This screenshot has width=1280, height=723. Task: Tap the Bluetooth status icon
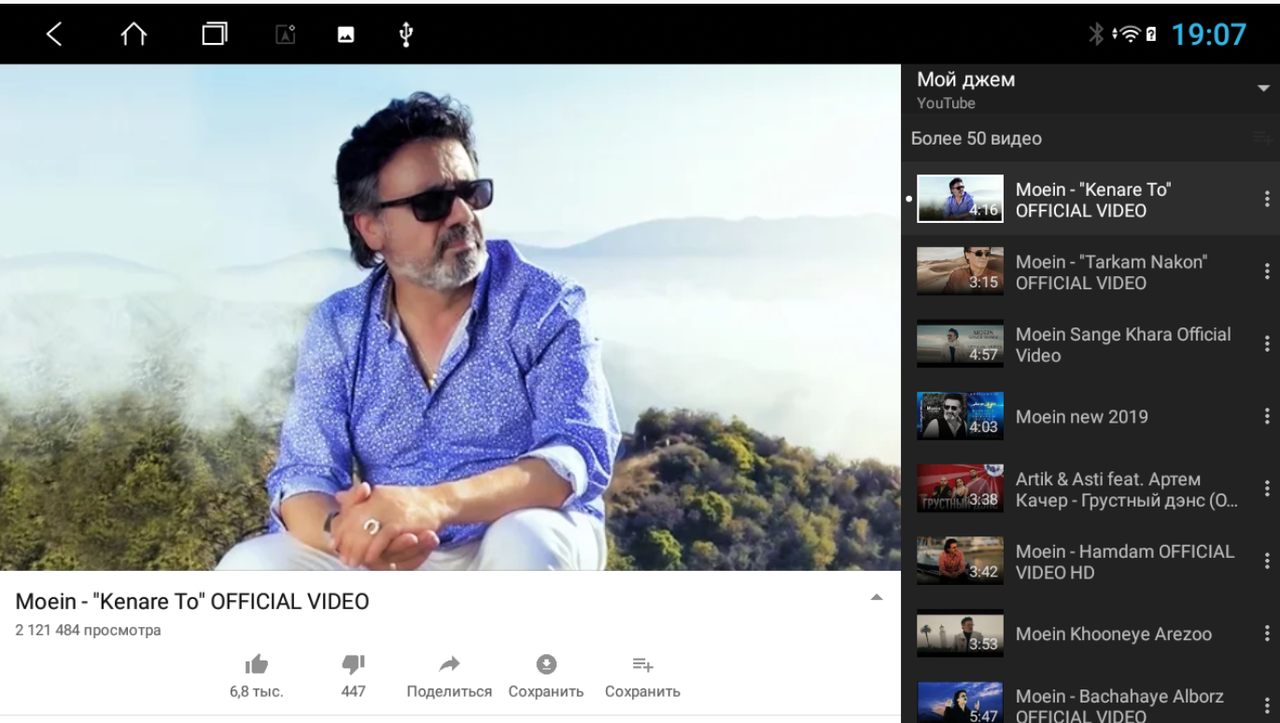click(x=1096, y=34)
